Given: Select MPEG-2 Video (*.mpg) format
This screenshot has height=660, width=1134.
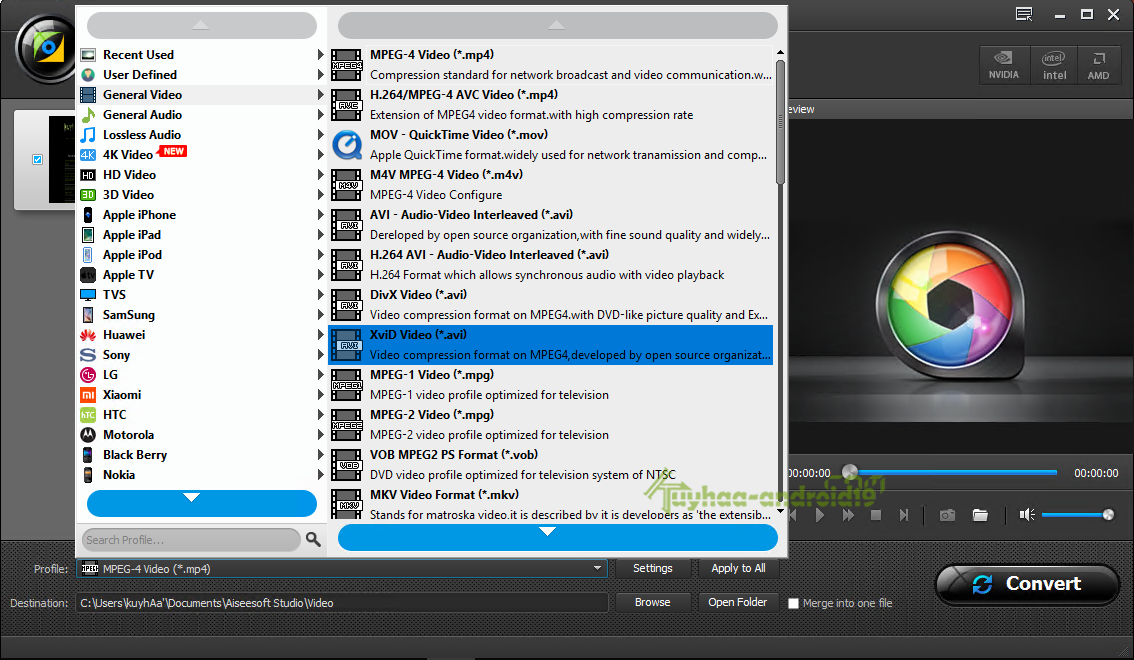Looking at the screenshot, I should click(x=551, y=424).
